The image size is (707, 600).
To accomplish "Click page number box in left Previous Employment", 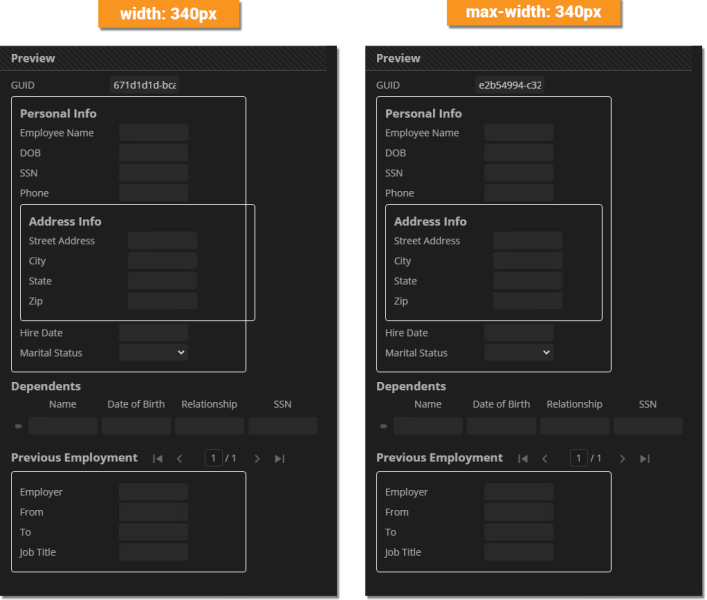I will click(x=213, y=458).
